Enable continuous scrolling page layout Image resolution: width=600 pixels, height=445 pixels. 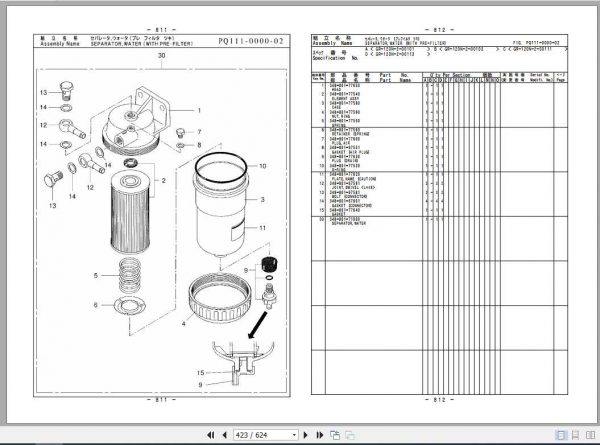pos(575,435)
